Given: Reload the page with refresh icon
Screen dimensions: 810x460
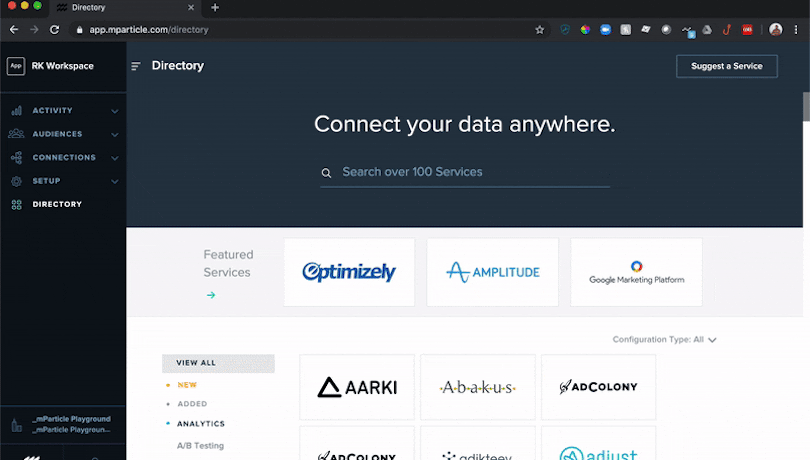Looking at the screenshot, I should point(54,29).
